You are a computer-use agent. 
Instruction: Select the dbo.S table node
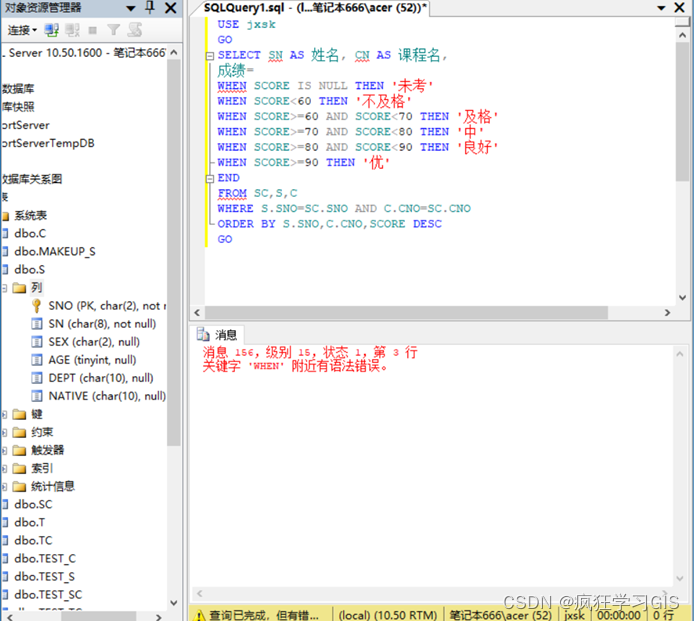pyautogui.click(x=29, y=270)
